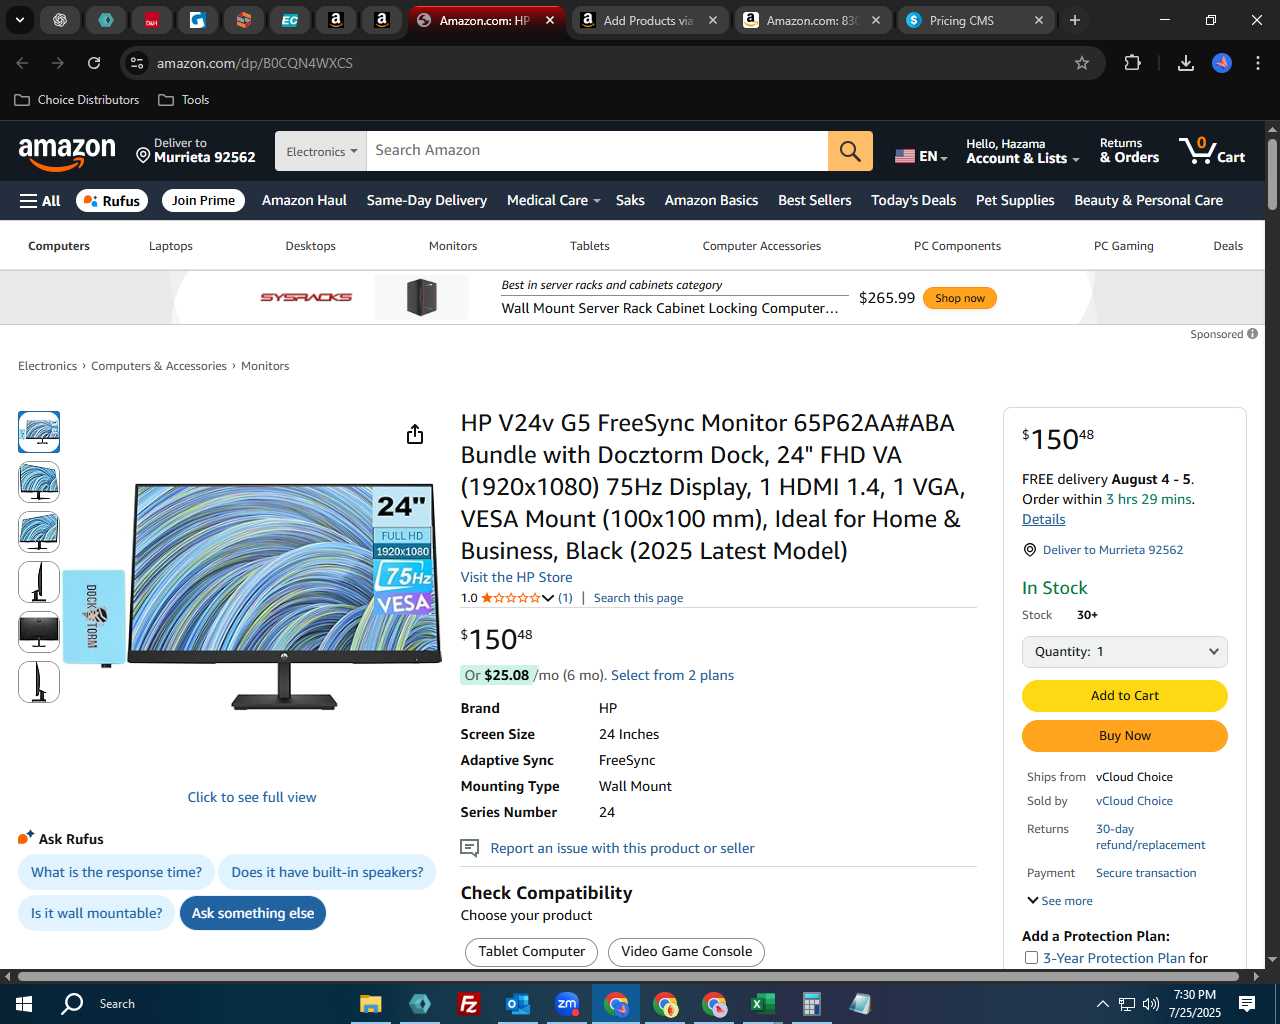Reload the current page
The width and height of the screenshot is (1280, 1024).
coord(94,63)
